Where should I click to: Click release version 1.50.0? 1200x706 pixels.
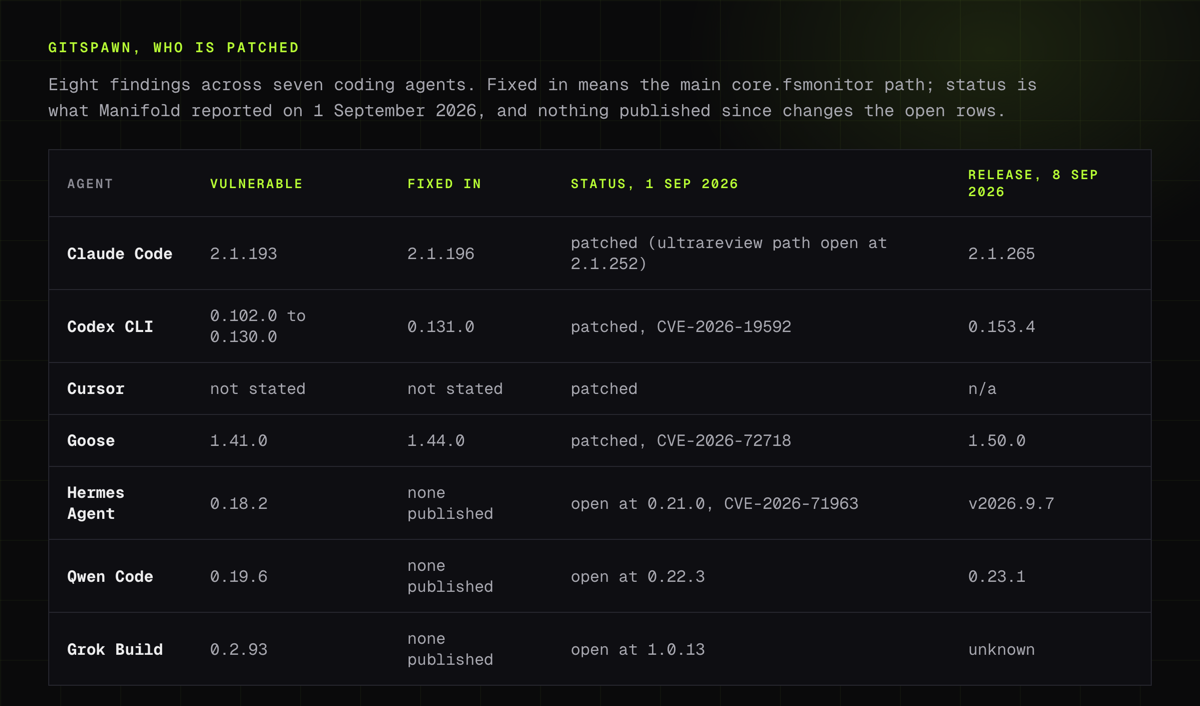[x=996, y=441]
